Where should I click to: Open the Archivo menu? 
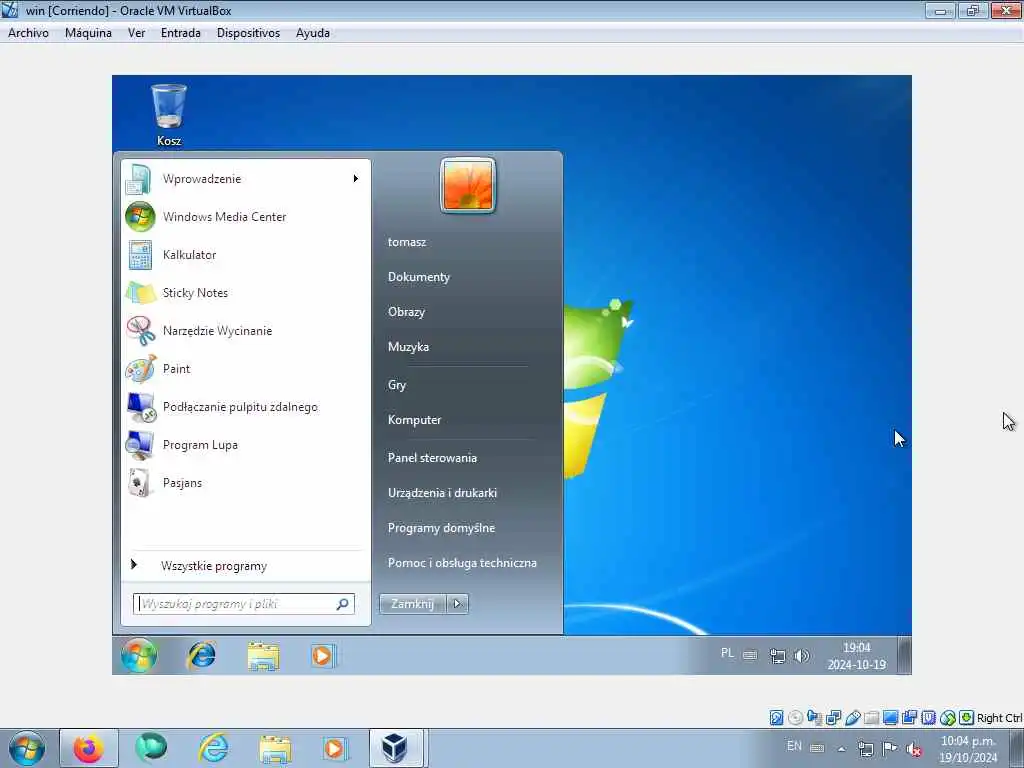28,33
